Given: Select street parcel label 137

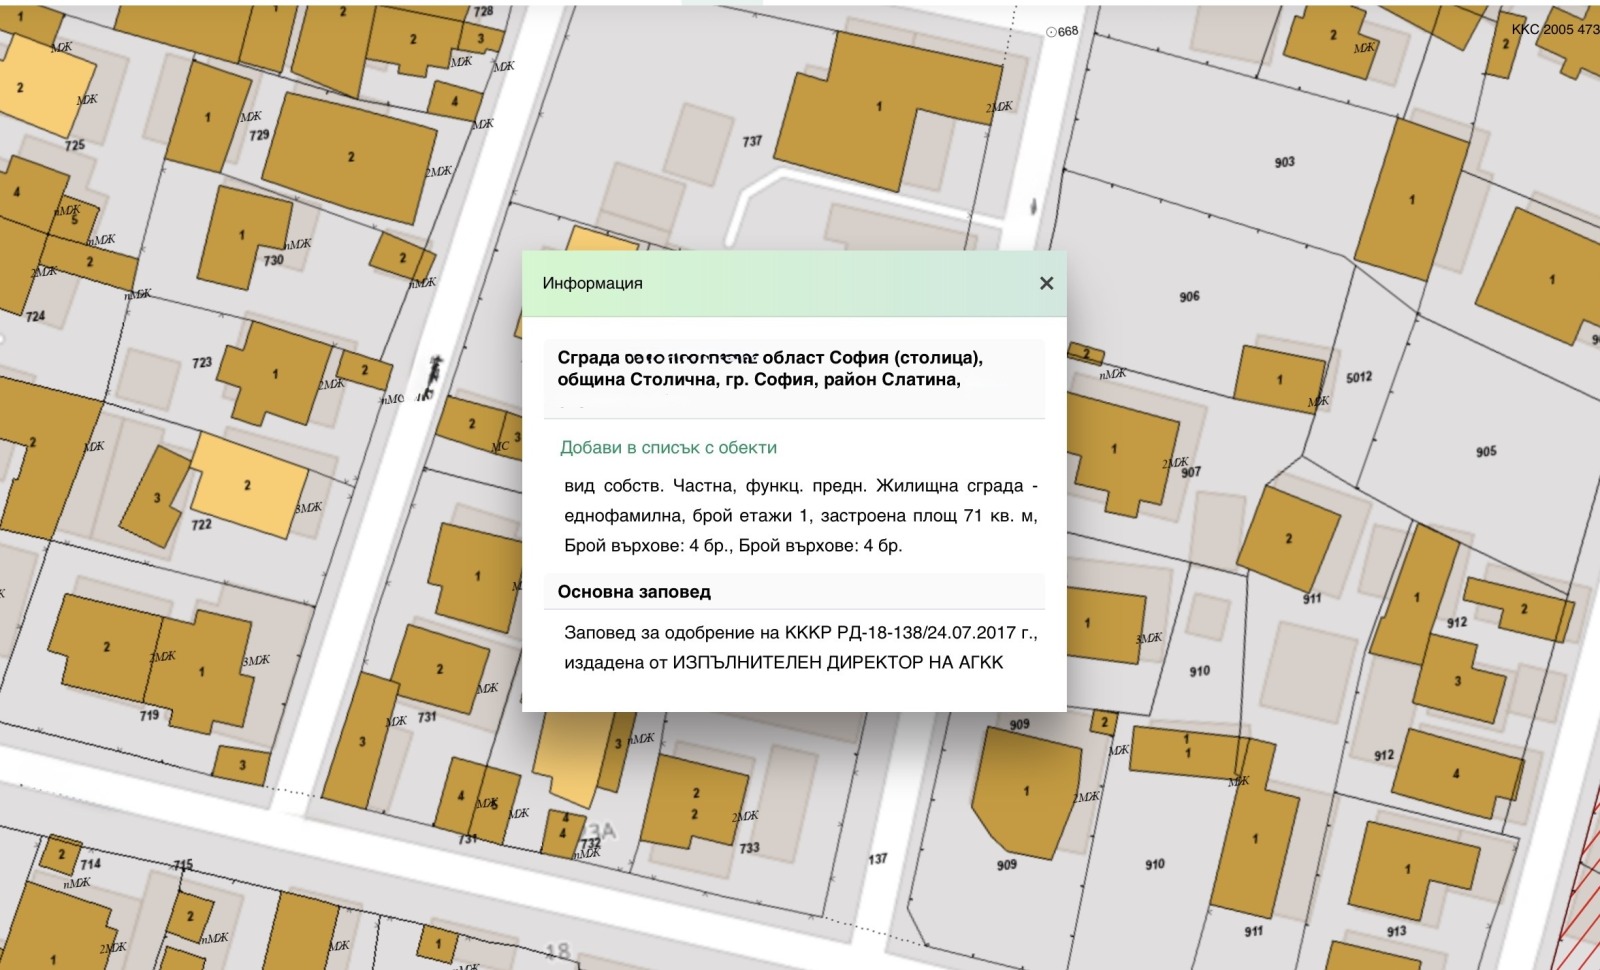Looking at the screenshot, I should 878,858.
